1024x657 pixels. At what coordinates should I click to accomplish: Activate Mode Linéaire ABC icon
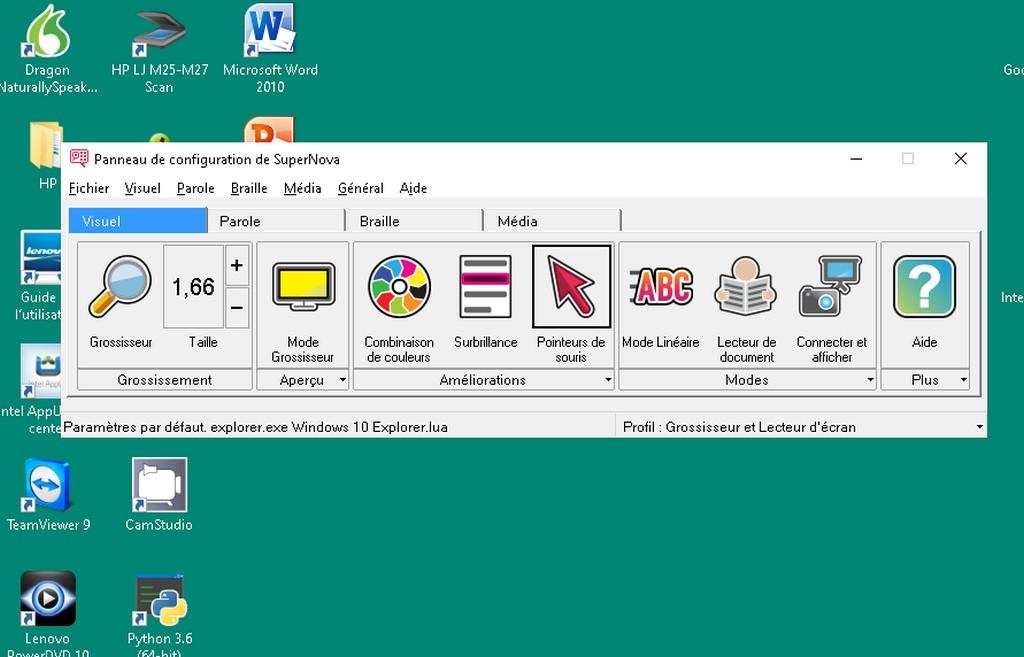coord(661,286)
